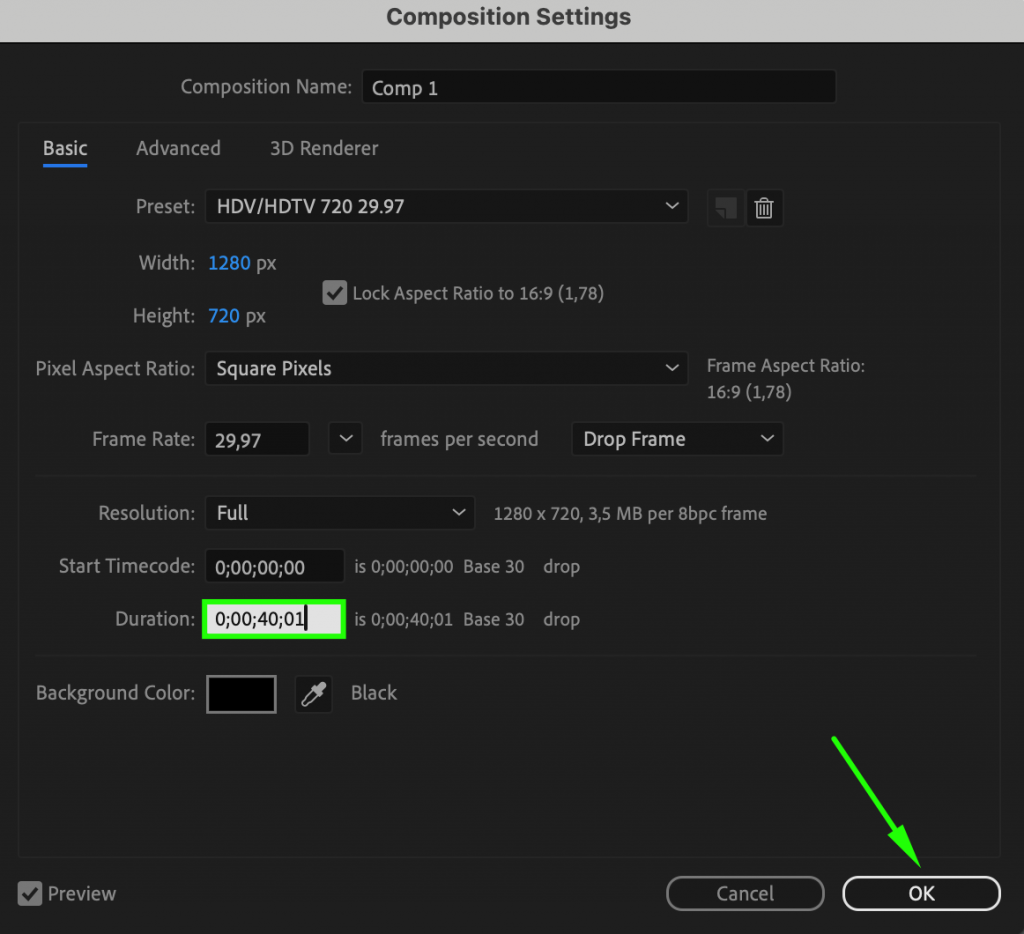
Task: Edit the Composition Name field
Action: pyautogui.click(x=598, y=87)
